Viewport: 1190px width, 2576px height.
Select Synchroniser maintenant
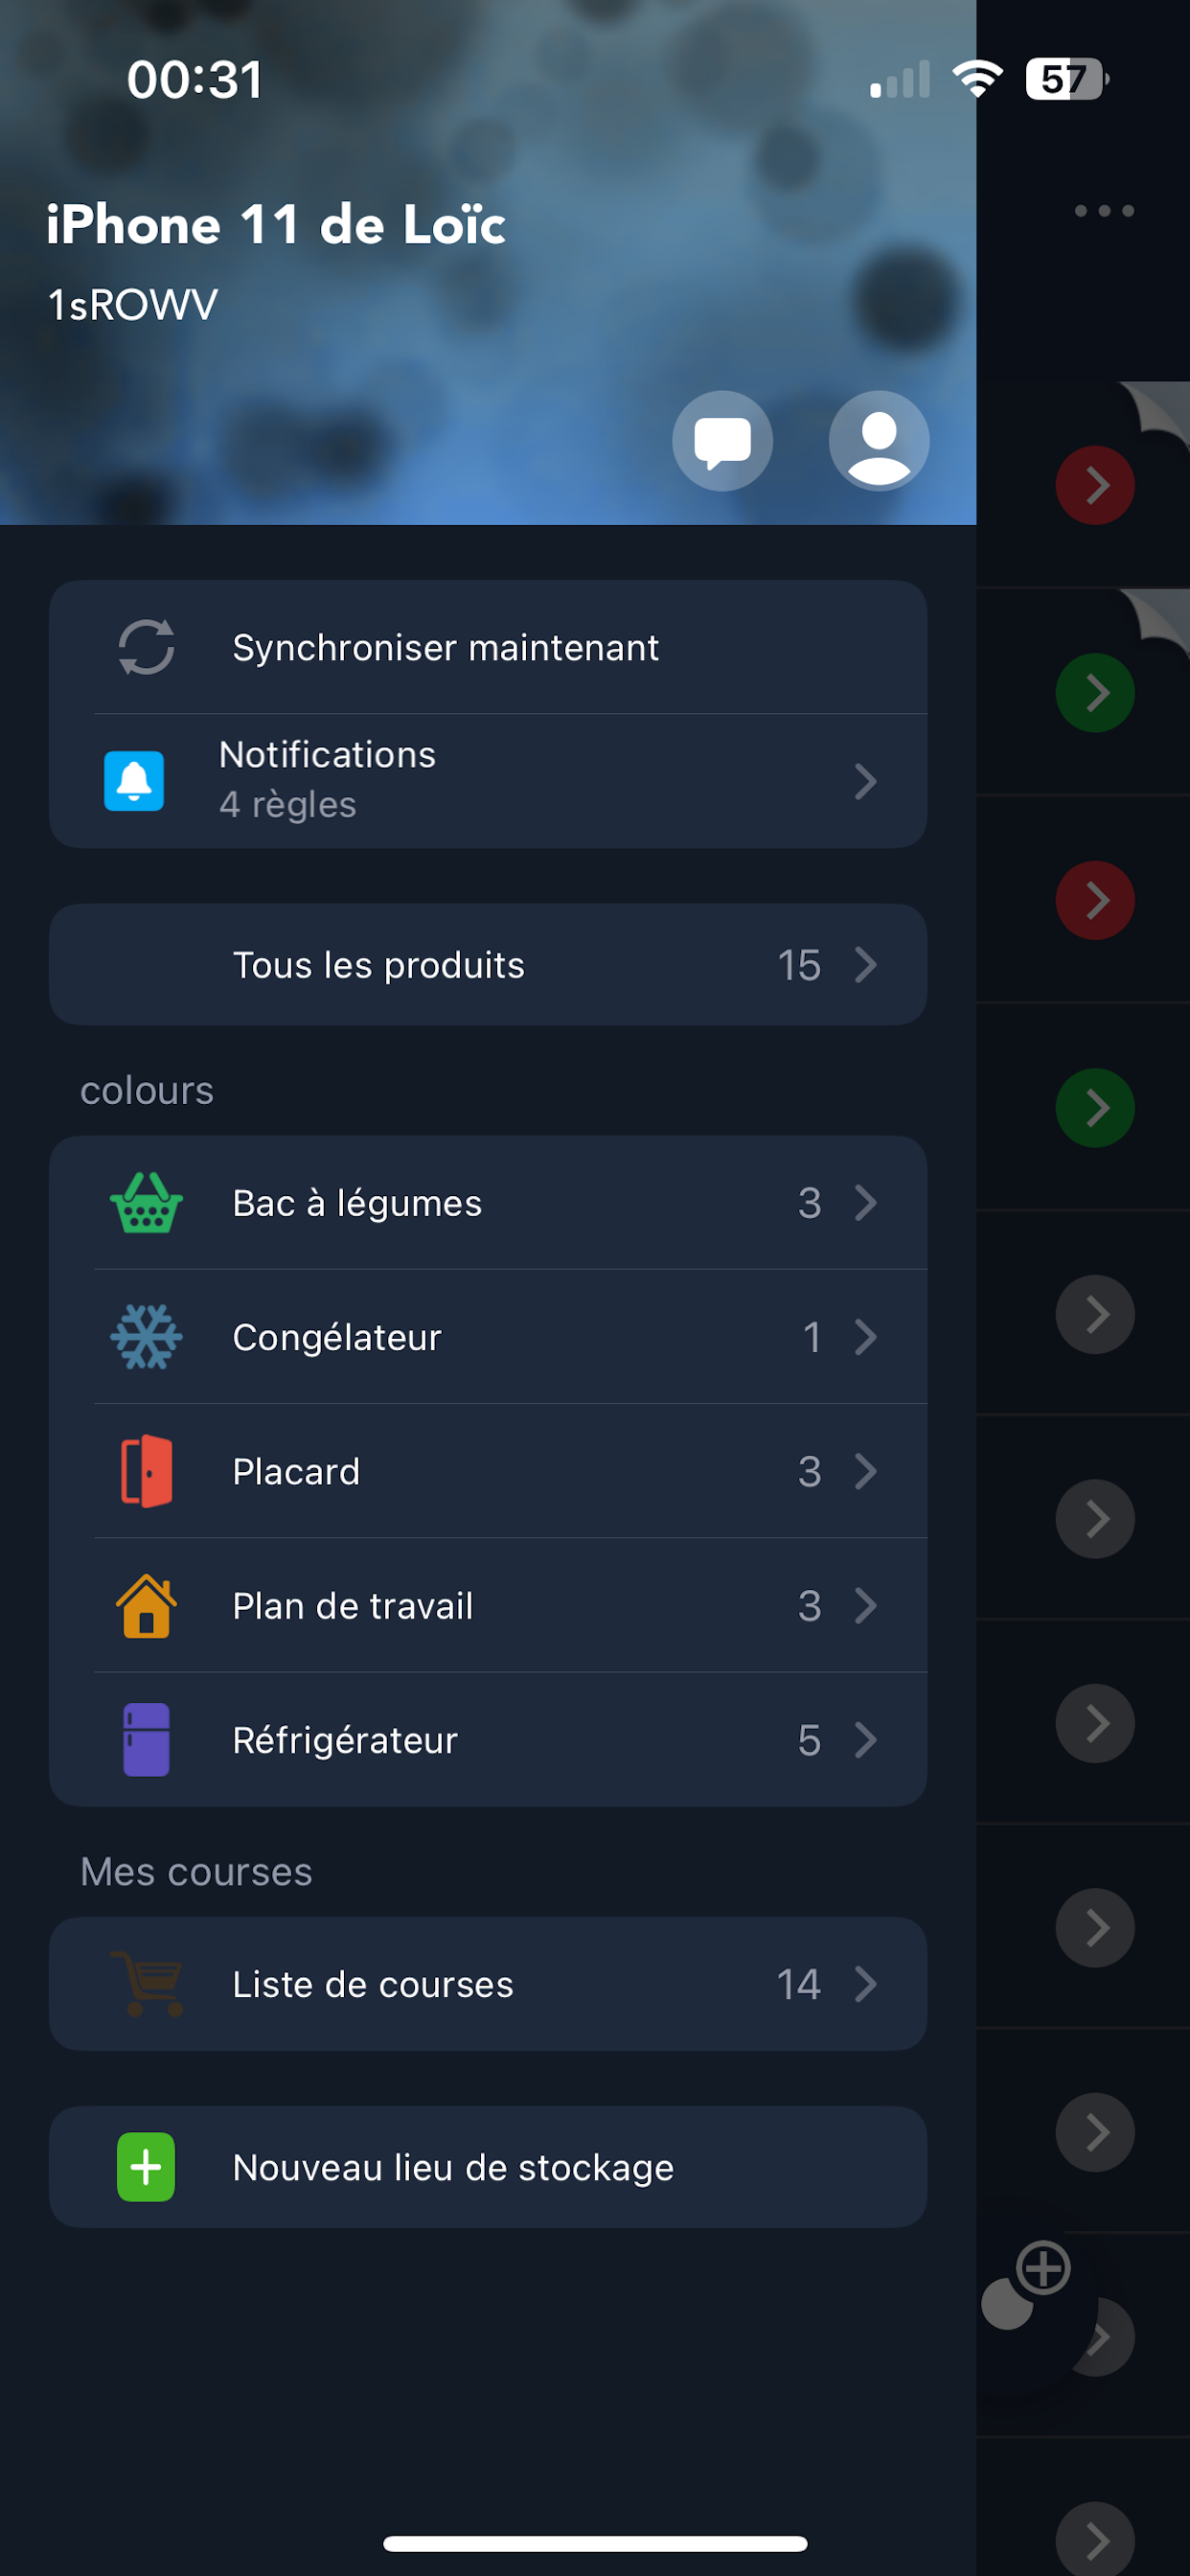click(x=445, y=647)
